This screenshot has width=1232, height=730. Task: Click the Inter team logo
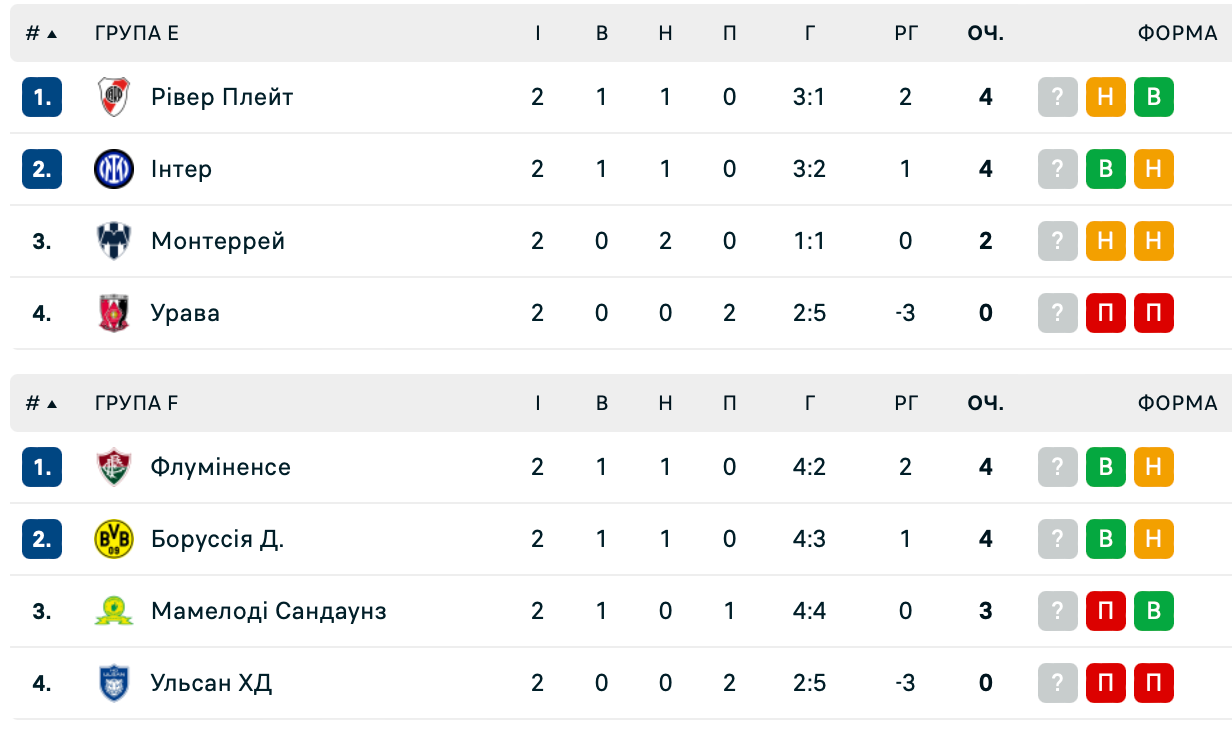[x=113, y=169]
